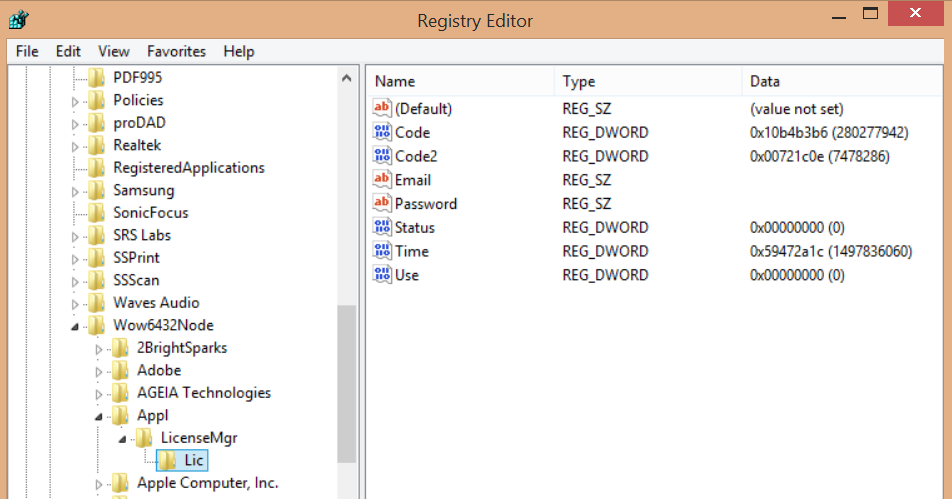Click data 0x10b4b3b6 (280277942)
The height and width of the screenshot is (499, 952).
click(829, 132)
